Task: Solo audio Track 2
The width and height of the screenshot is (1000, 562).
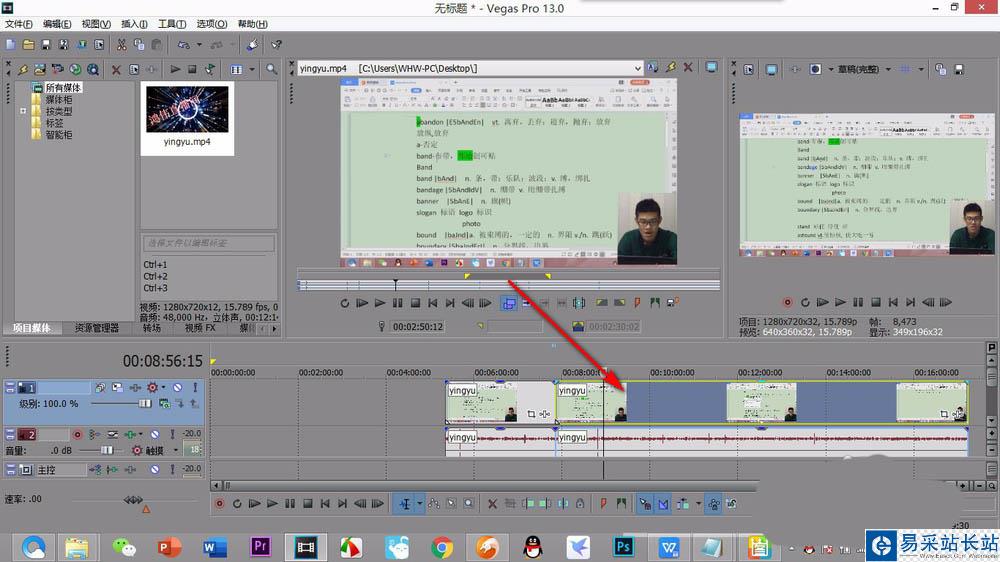Action: [x=172, y=434]
